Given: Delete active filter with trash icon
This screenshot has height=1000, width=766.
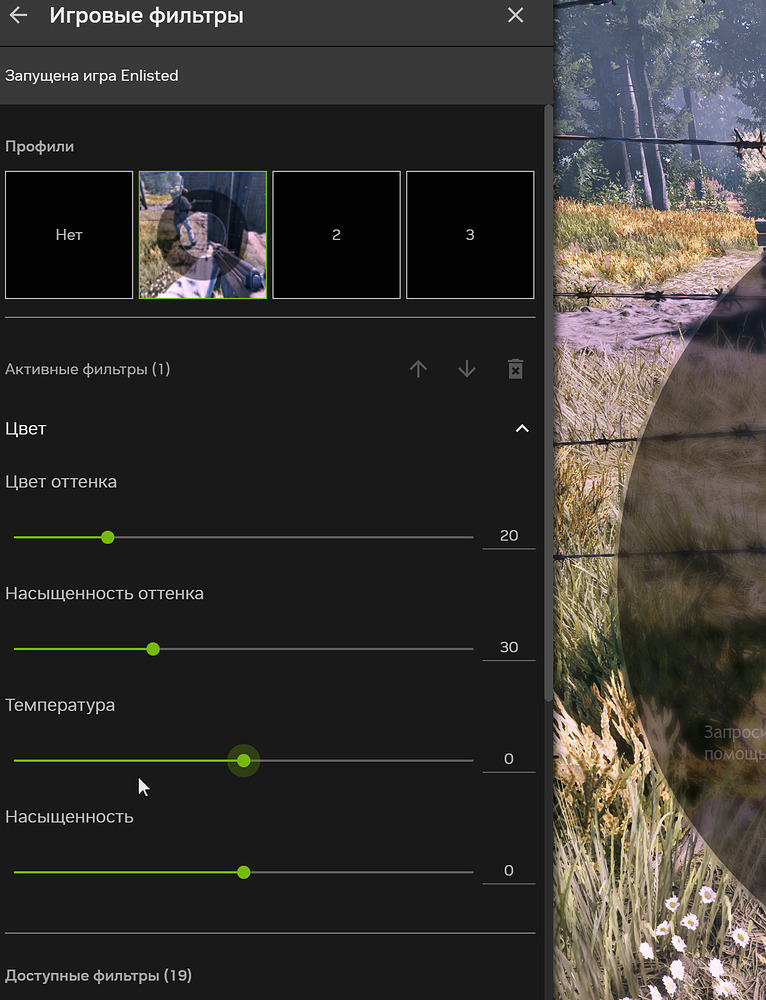Looking at the screenshot, I should point(515,369).
